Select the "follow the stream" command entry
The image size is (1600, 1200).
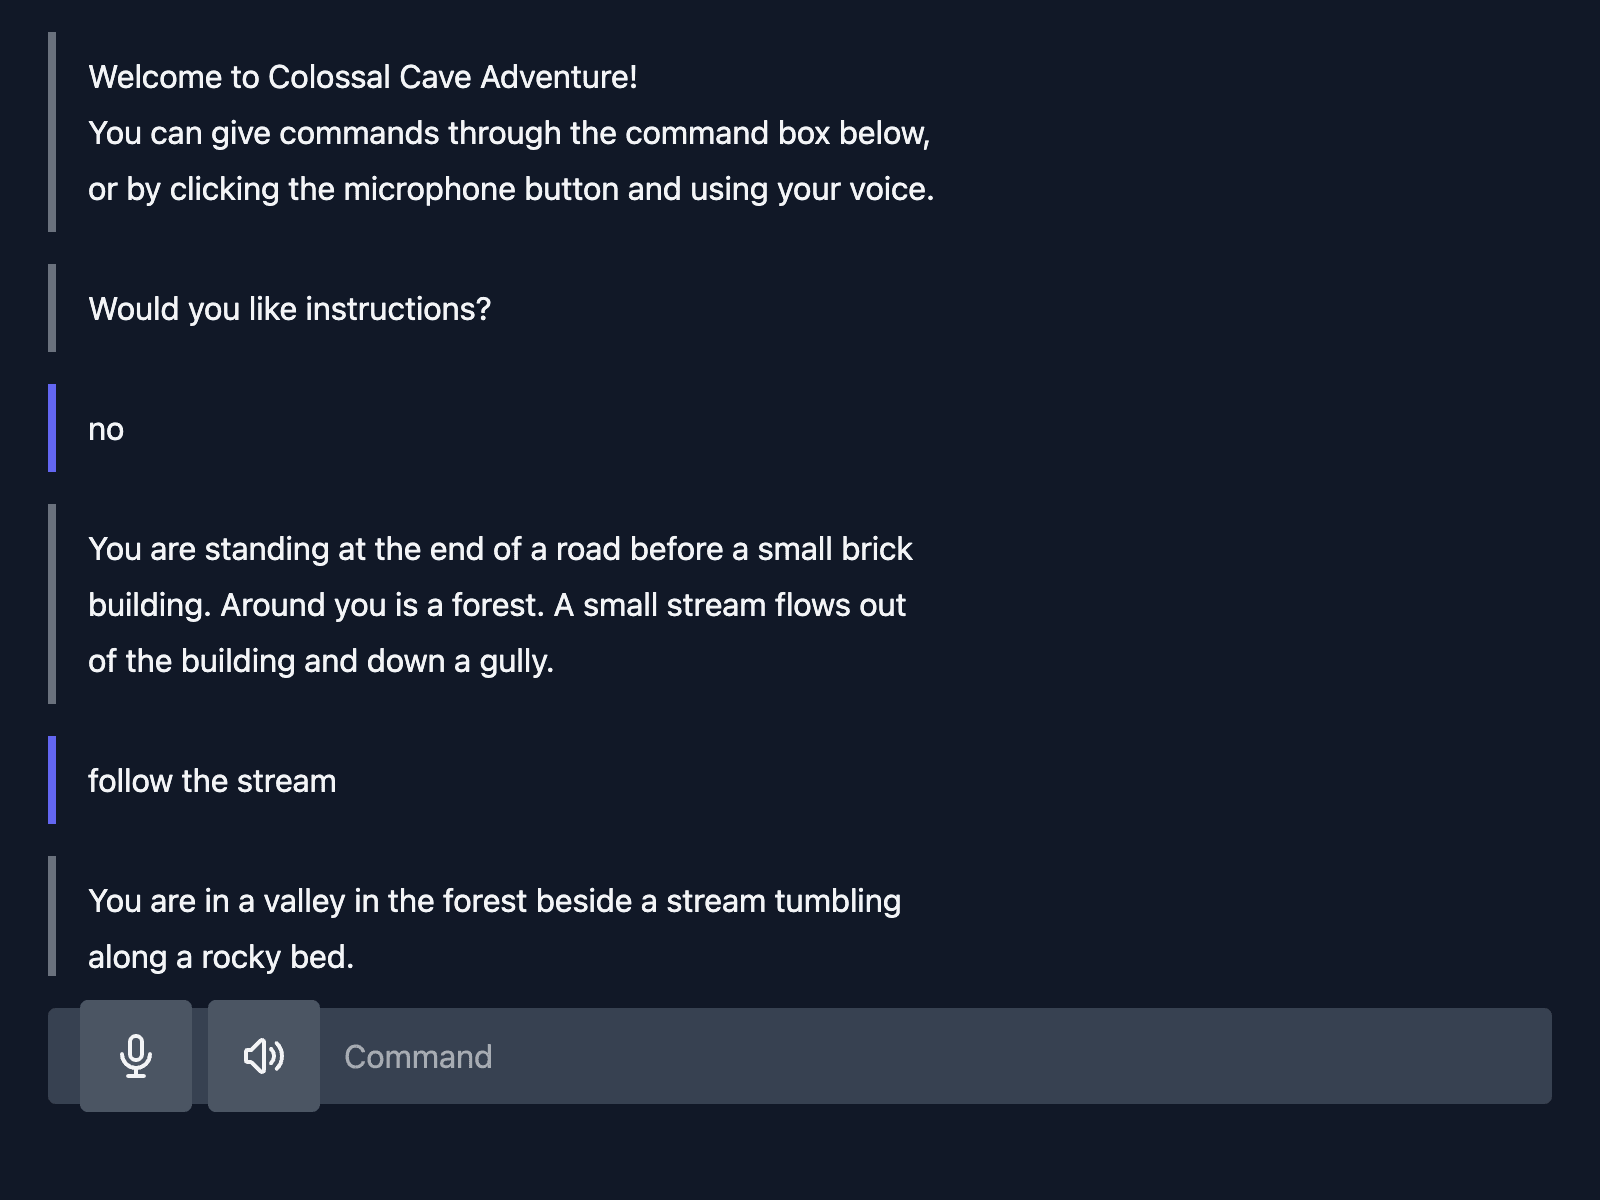[x=212, y=781]
